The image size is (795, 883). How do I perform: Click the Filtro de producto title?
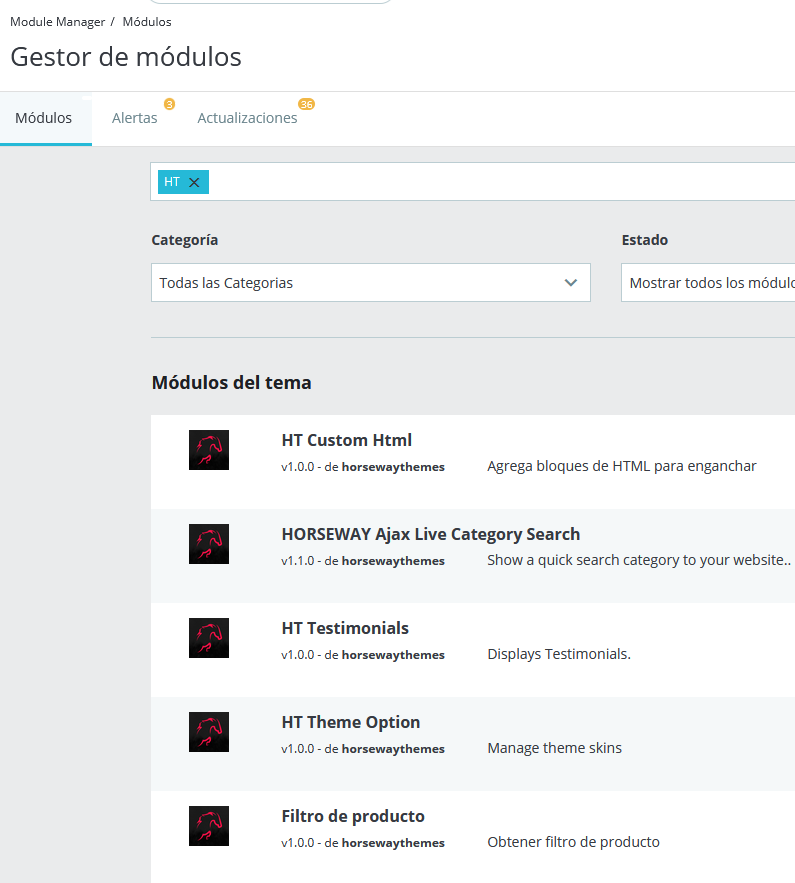(x=353, y=817)
